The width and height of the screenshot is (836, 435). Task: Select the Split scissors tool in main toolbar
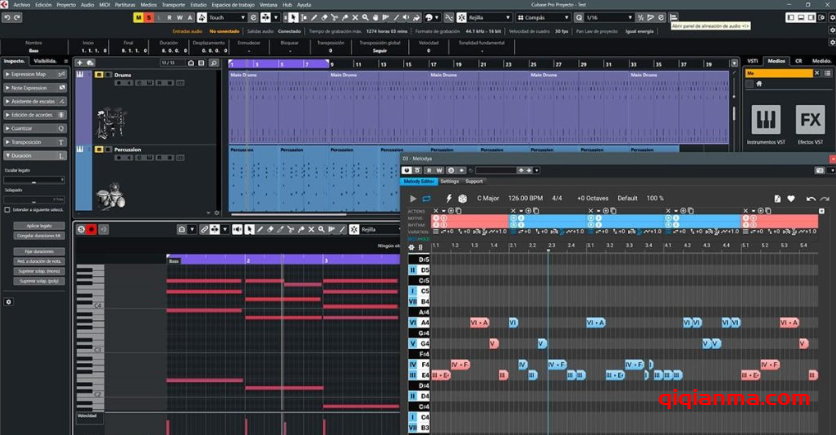pyautogui.click(x=334, y=18)
